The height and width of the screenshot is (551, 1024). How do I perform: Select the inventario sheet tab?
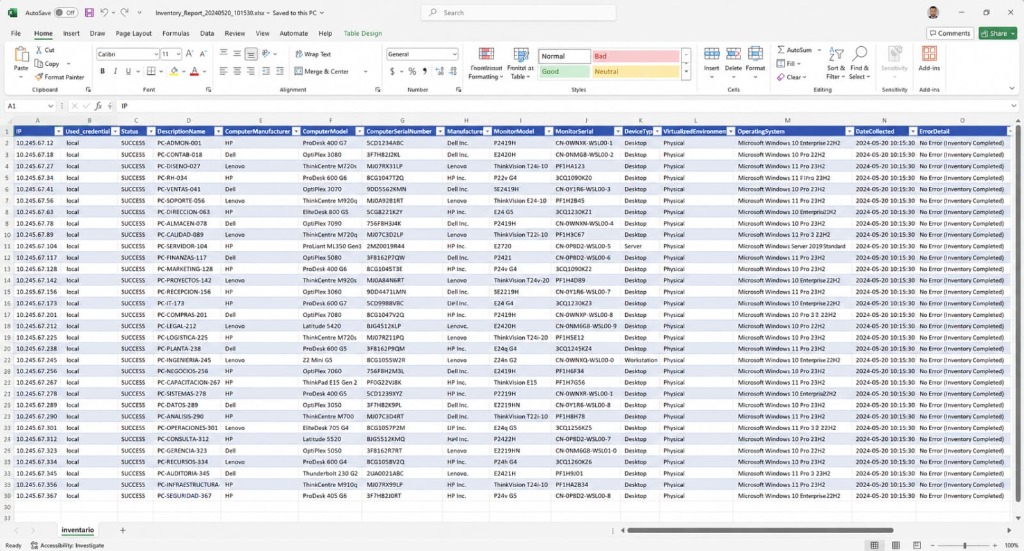(x=78, y=530)
